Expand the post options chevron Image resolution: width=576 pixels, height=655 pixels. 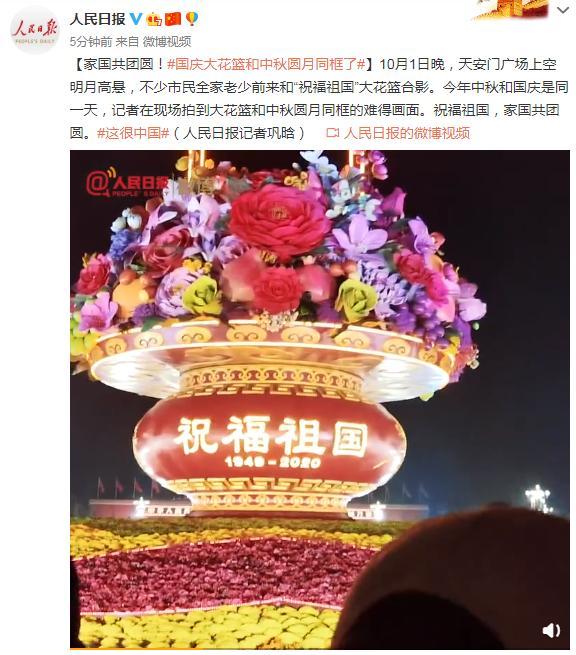click(563, 10)
